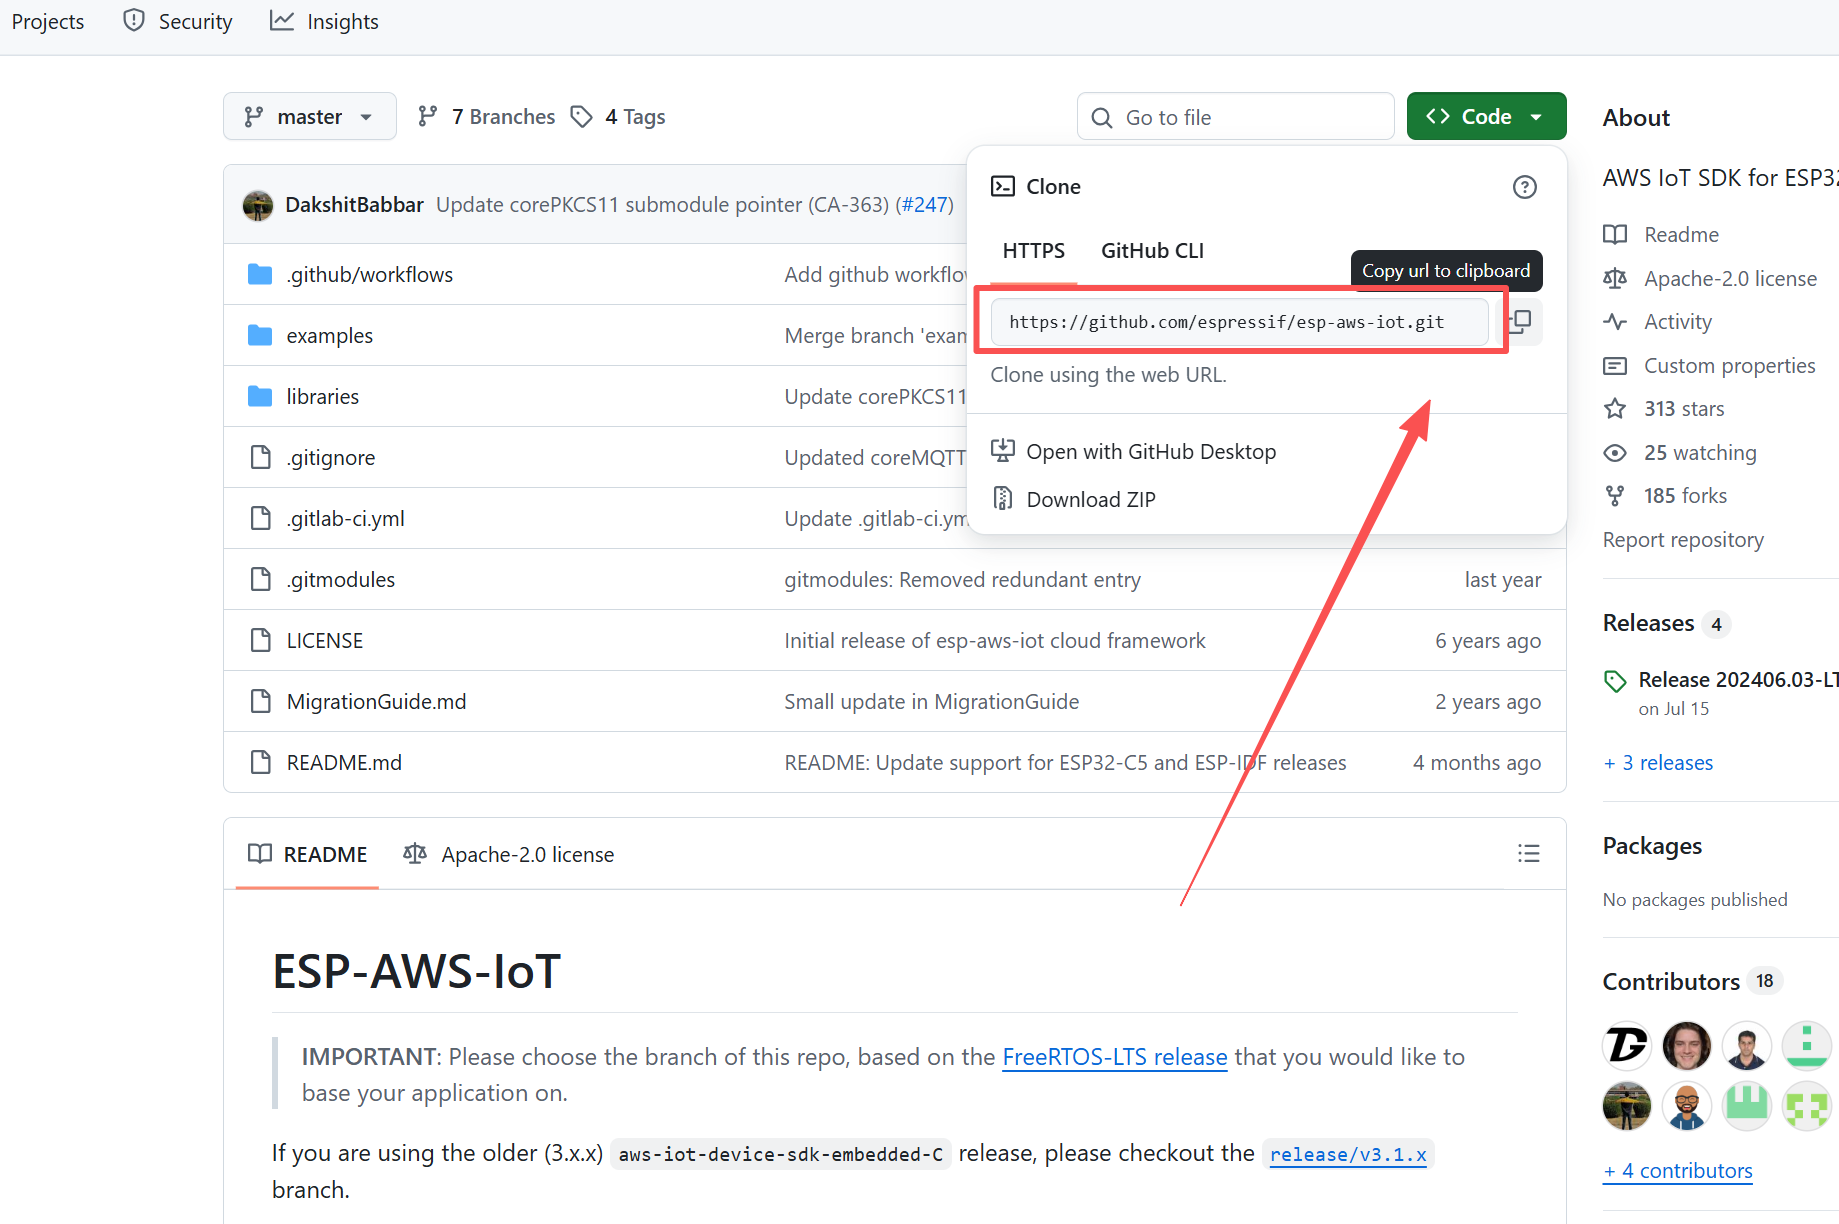Toggle the green Code dropdown button
This screenshot has width=1839, height=1224.
point(1486,117)
